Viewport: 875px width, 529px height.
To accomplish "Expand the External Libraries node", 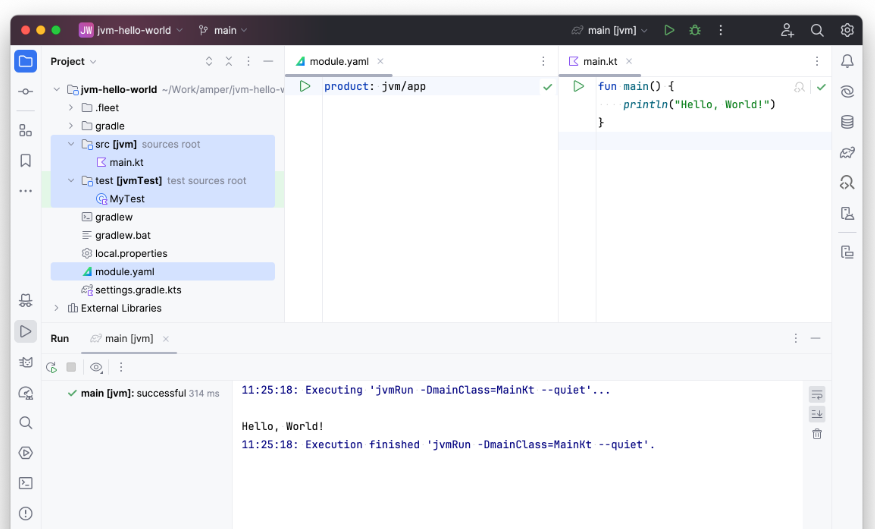I will tap(57, 308).
